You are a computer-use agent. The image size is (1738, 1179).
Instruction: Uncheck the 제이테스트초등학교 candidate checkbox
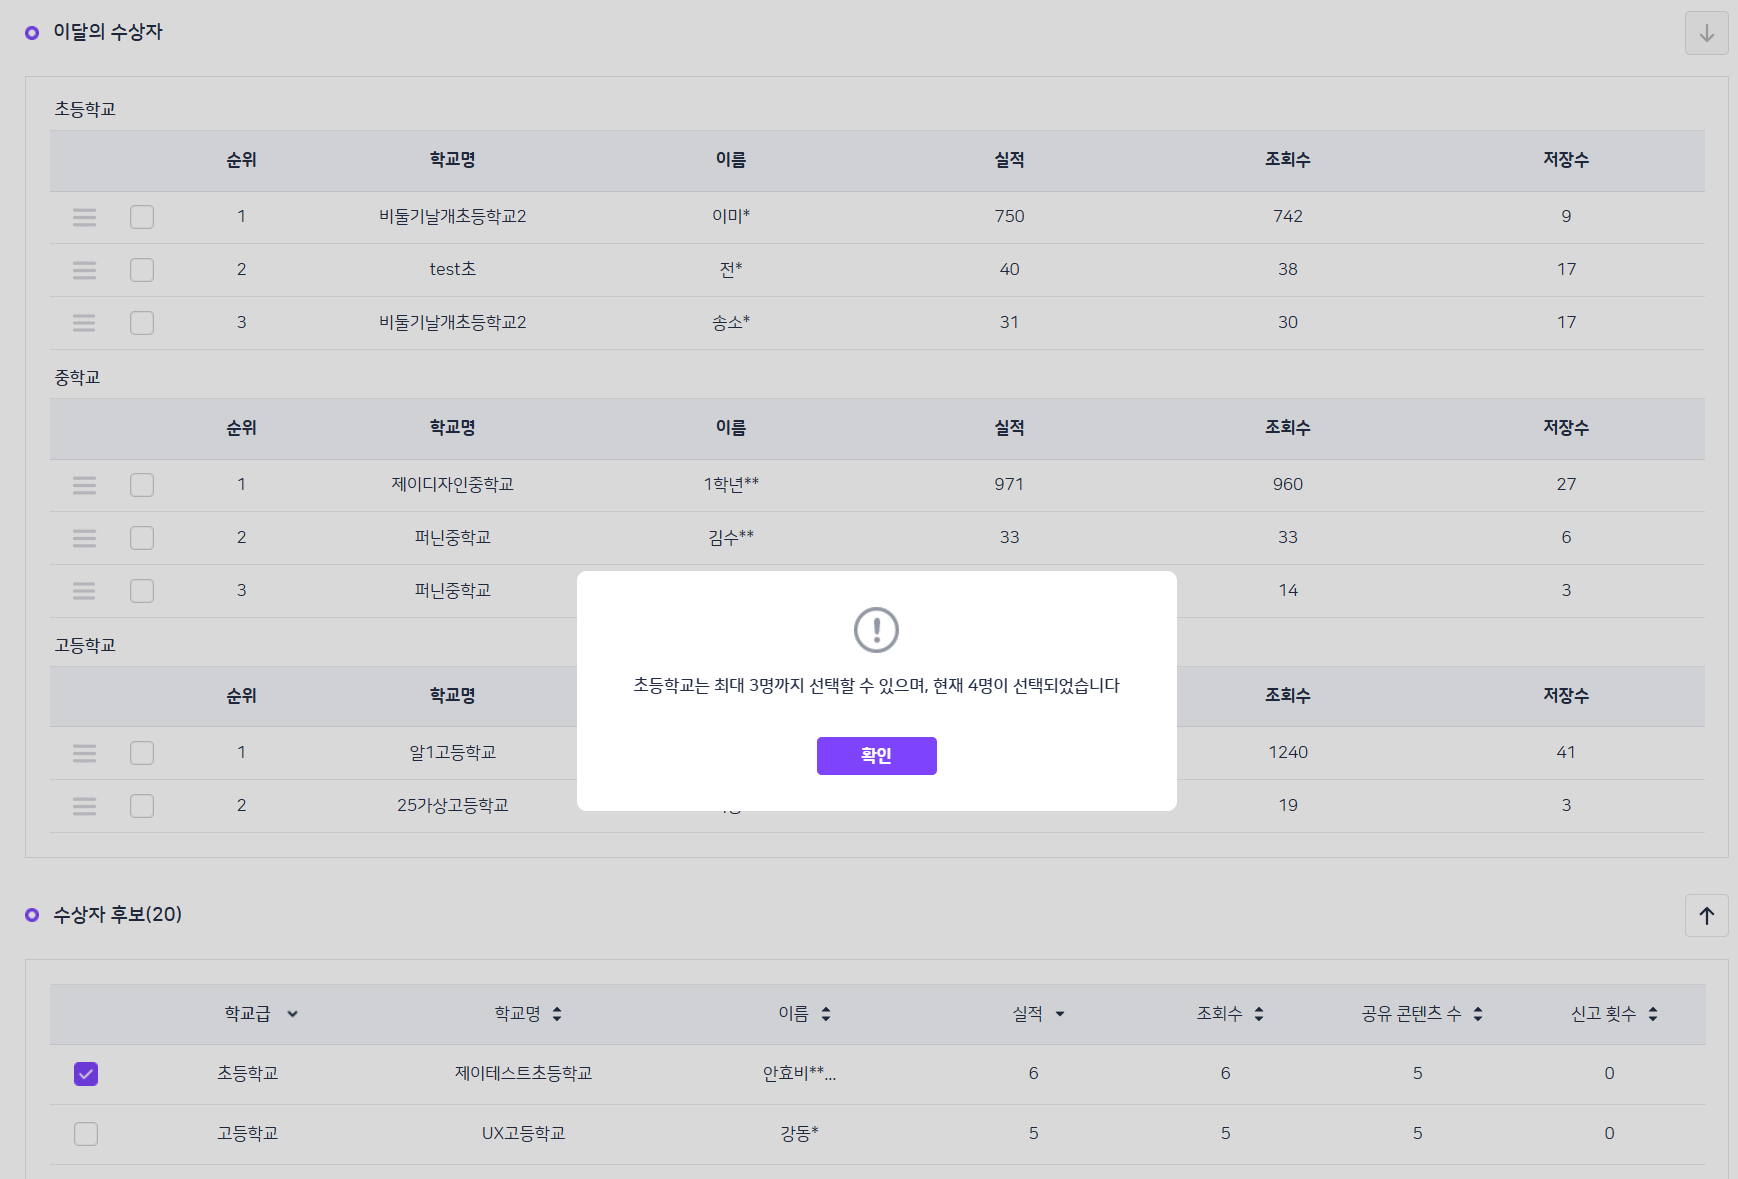[x=86, y=1074]
